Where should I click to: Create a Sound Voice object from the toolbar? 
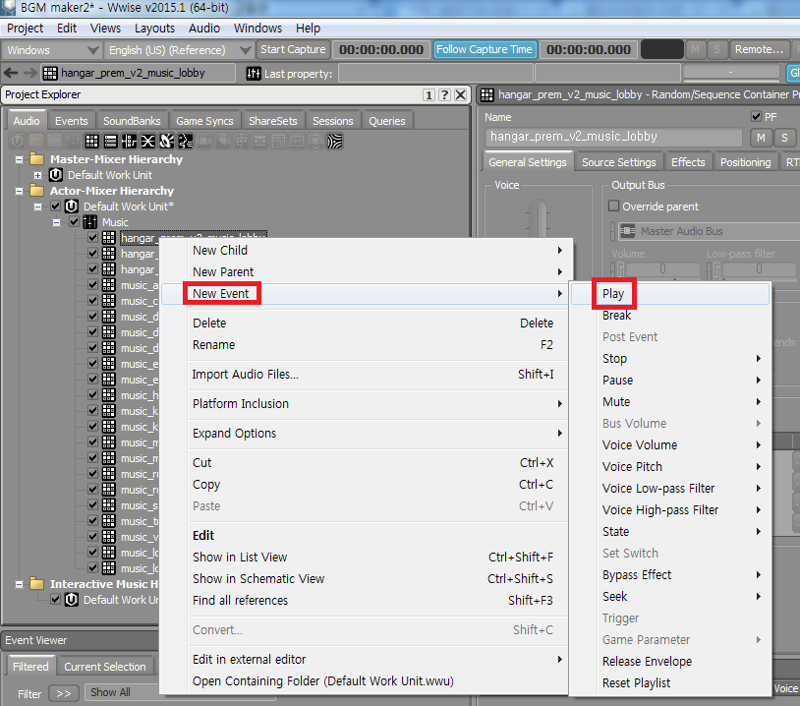[x=185, y=141]
